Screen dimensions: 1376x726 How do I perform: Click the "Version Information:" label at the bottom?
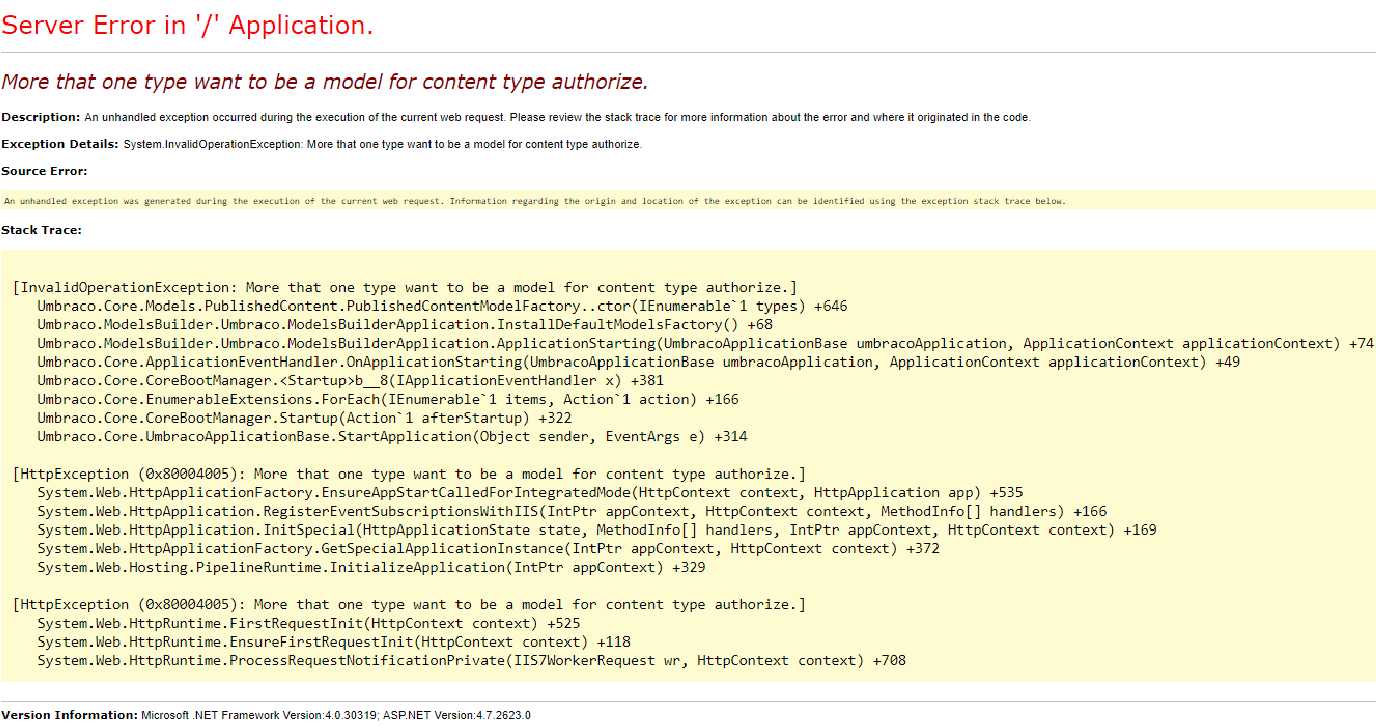click(x=69, y=715)
